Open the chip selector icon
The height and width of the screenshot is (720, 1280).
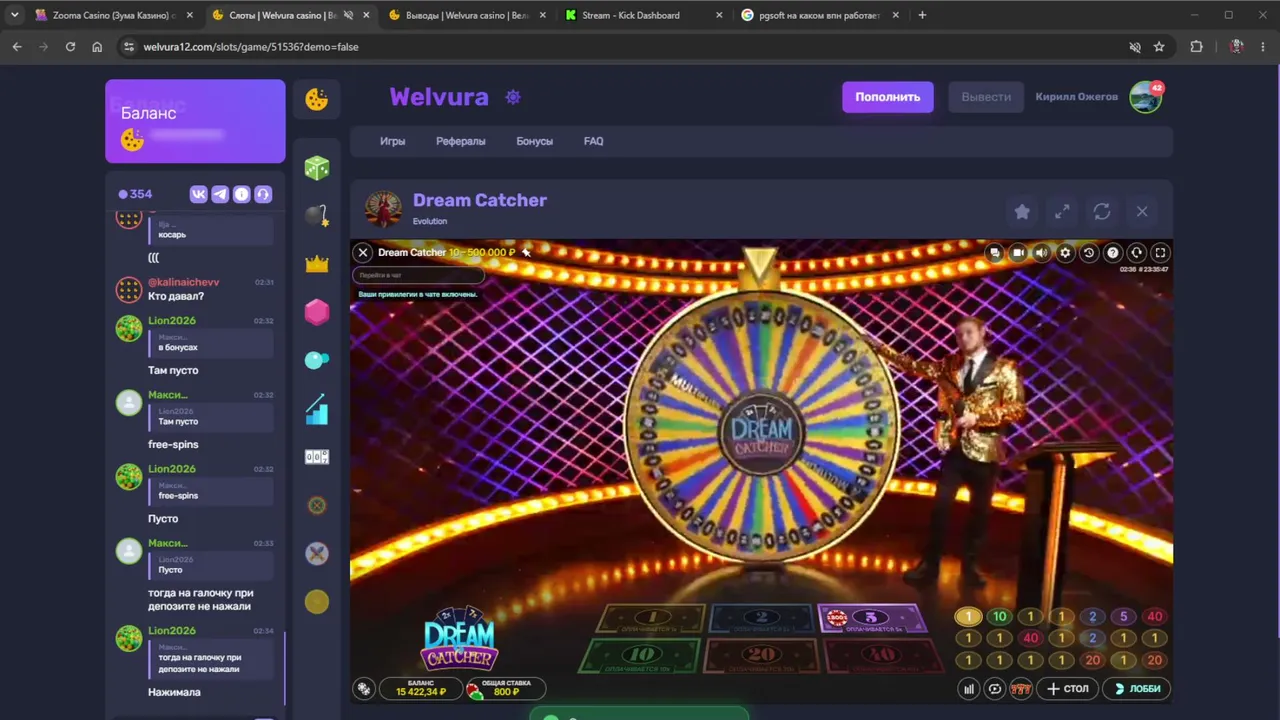364,689
